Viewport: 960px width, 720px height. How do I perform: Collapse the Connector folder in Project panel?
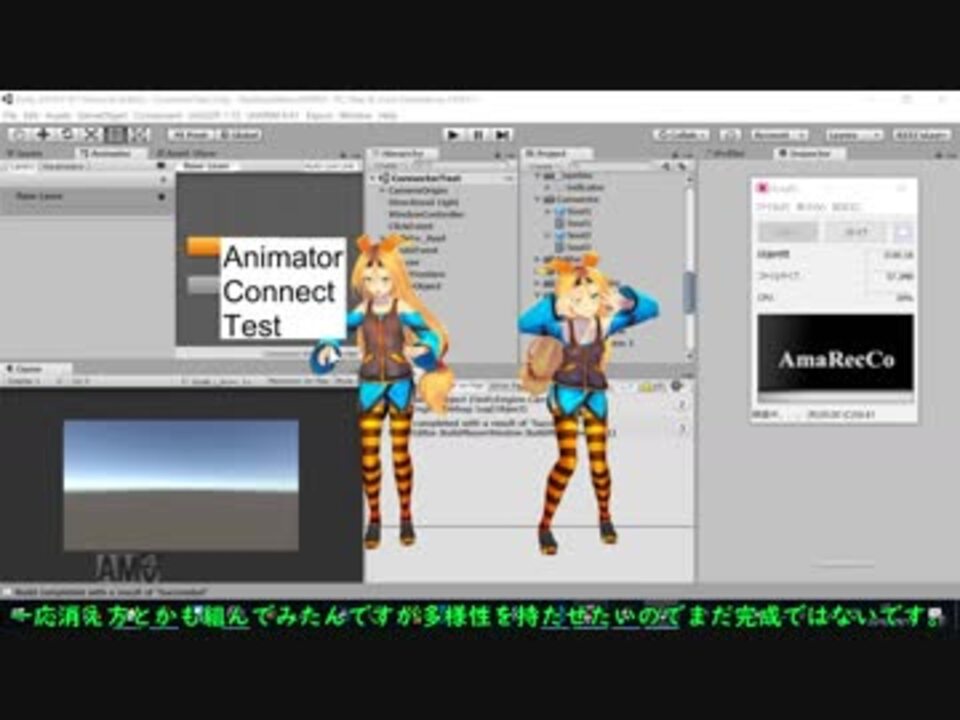click(538, 199)
